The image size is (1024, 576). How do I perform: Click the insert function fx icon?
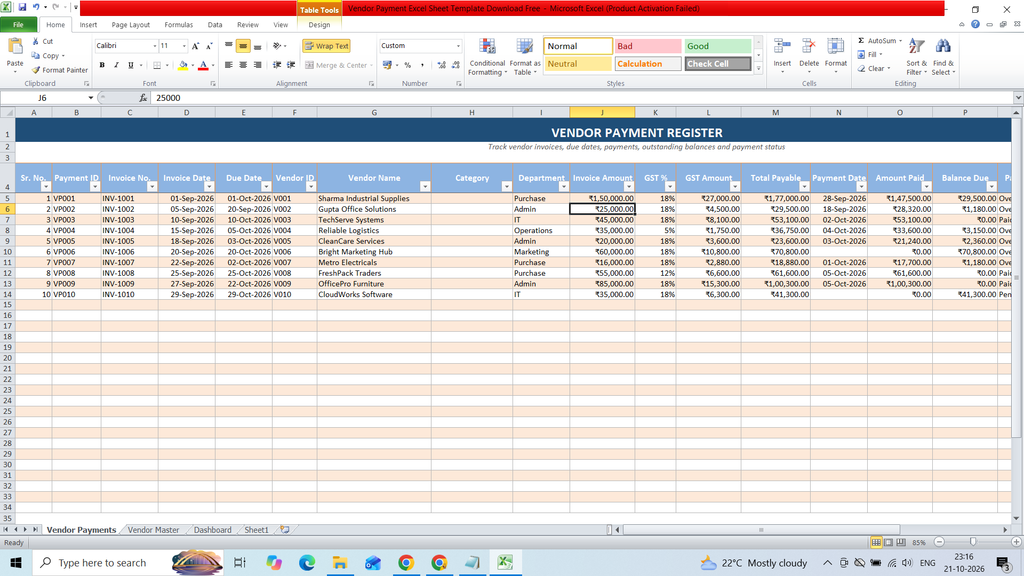point(143,98)
